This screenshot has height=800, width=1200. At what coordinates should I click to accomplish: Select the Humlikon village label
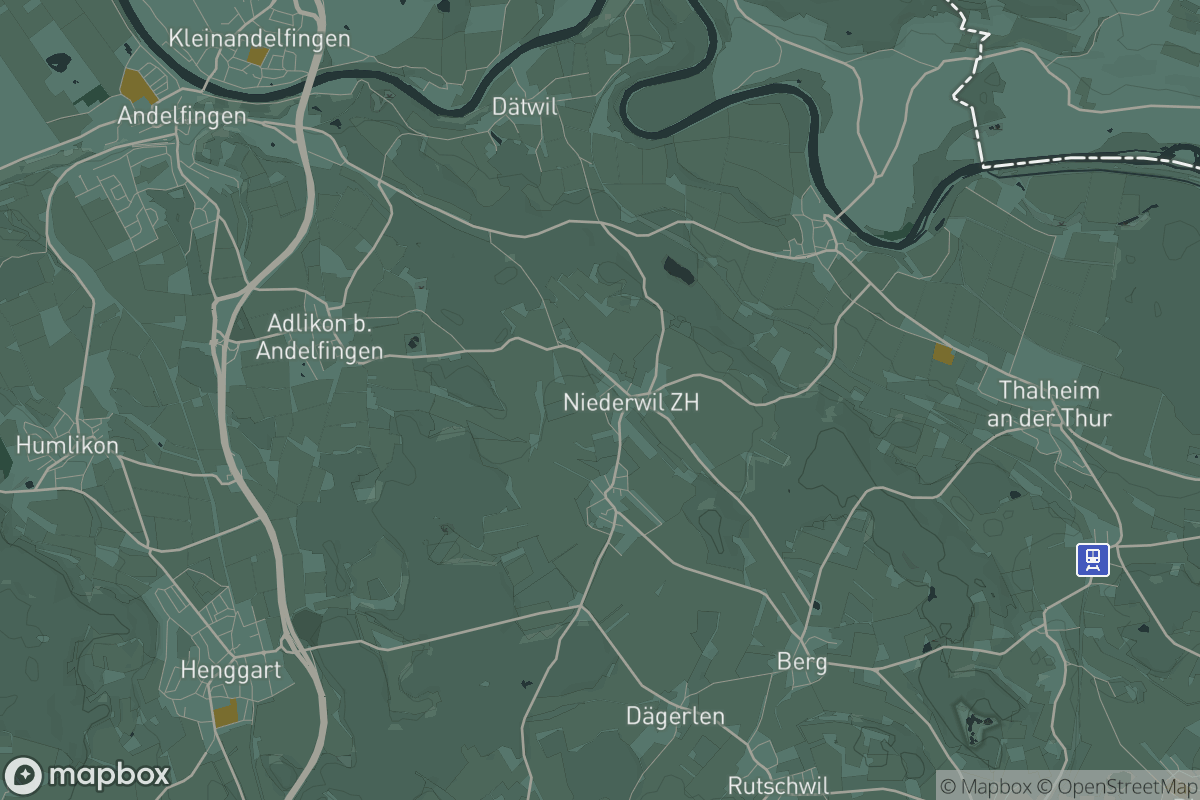(68, 445)
